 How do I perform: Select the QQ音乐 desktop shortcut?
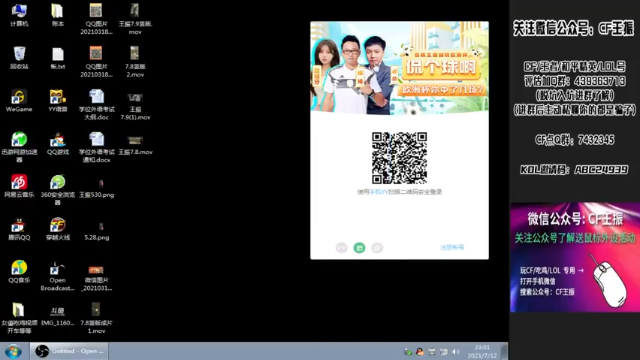(x=19, y=271)
